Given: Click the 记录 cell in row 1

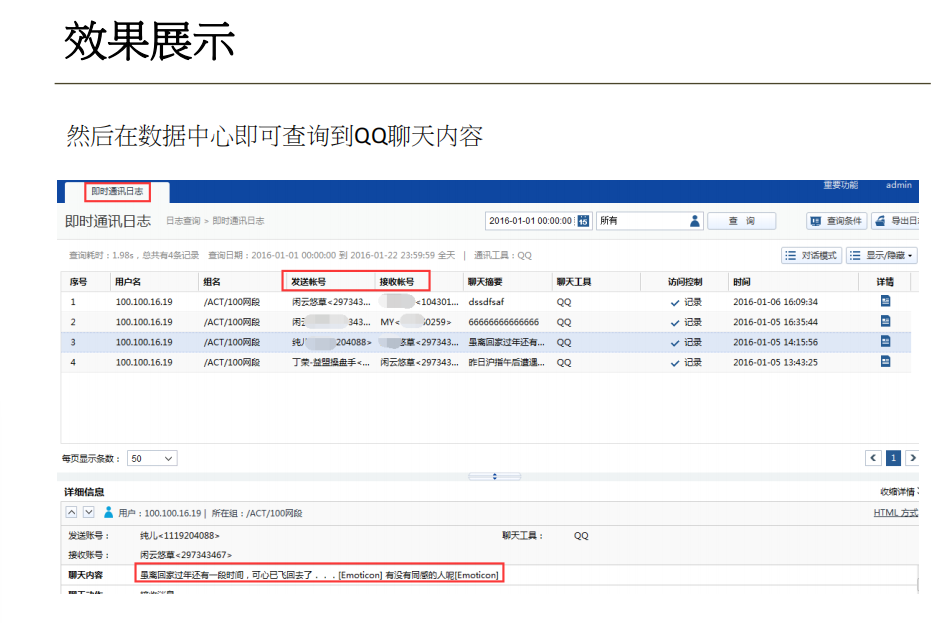Looking at the screenshot, I should [x=686, y=302].
